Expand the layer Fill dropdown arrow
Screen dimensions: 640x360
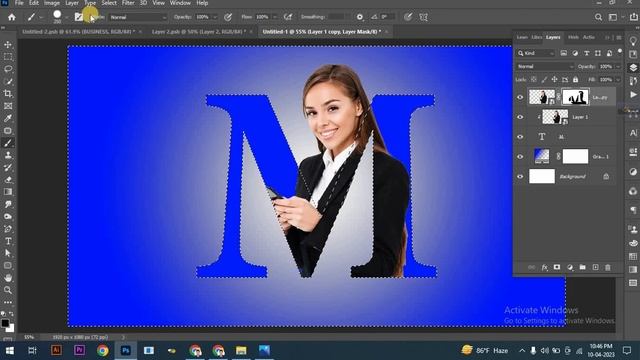click(x=618, y=79)
